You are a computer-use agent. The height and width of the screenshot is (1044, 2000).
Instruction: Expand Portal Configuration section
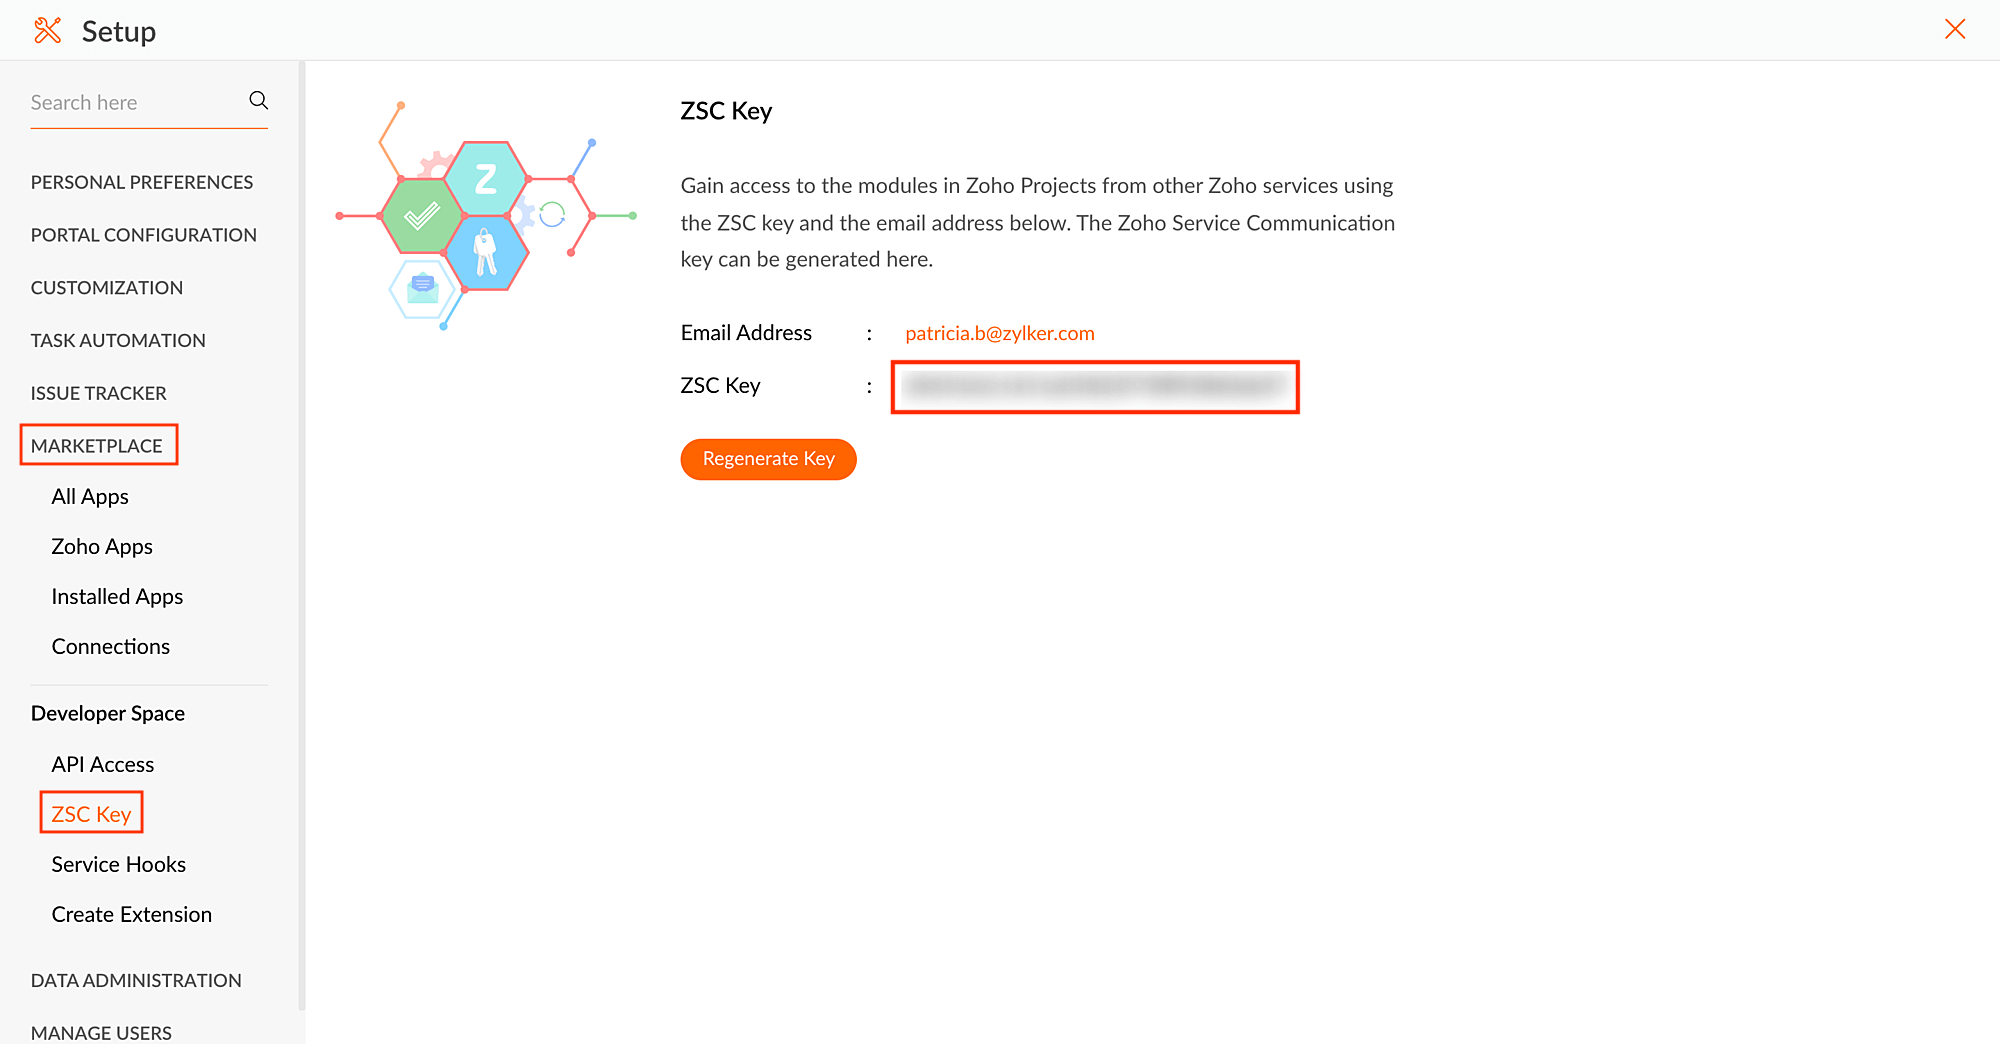click(143, 235)
